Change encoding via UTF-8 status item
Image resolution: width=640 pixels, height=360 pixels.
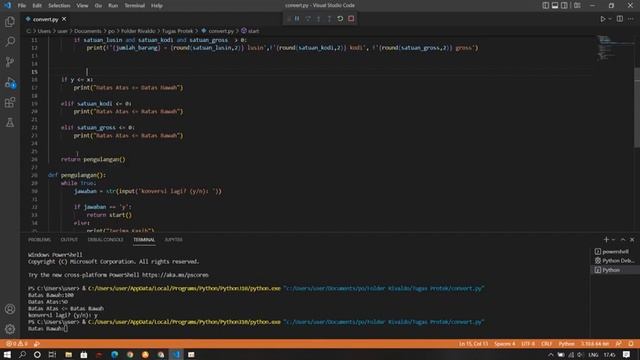(528, 344)
